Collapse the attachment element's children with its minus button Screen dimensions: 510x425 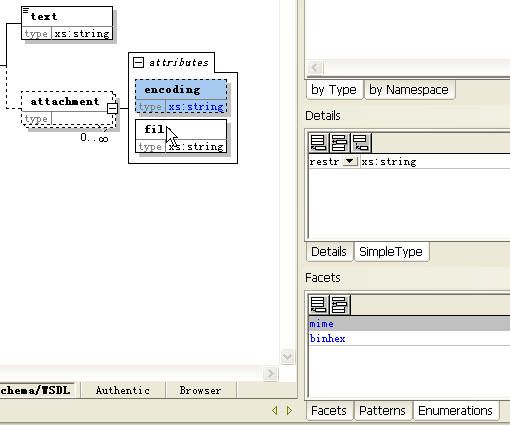coord(112,108)
